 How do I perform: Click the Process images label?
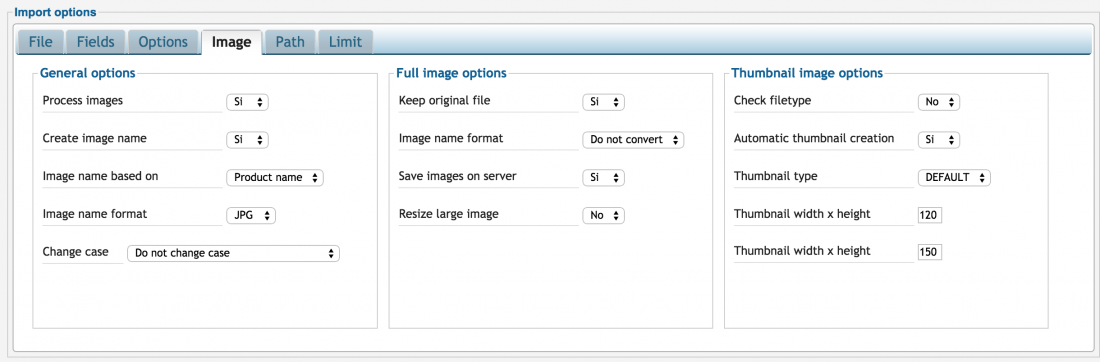click(x=83, y=100)
